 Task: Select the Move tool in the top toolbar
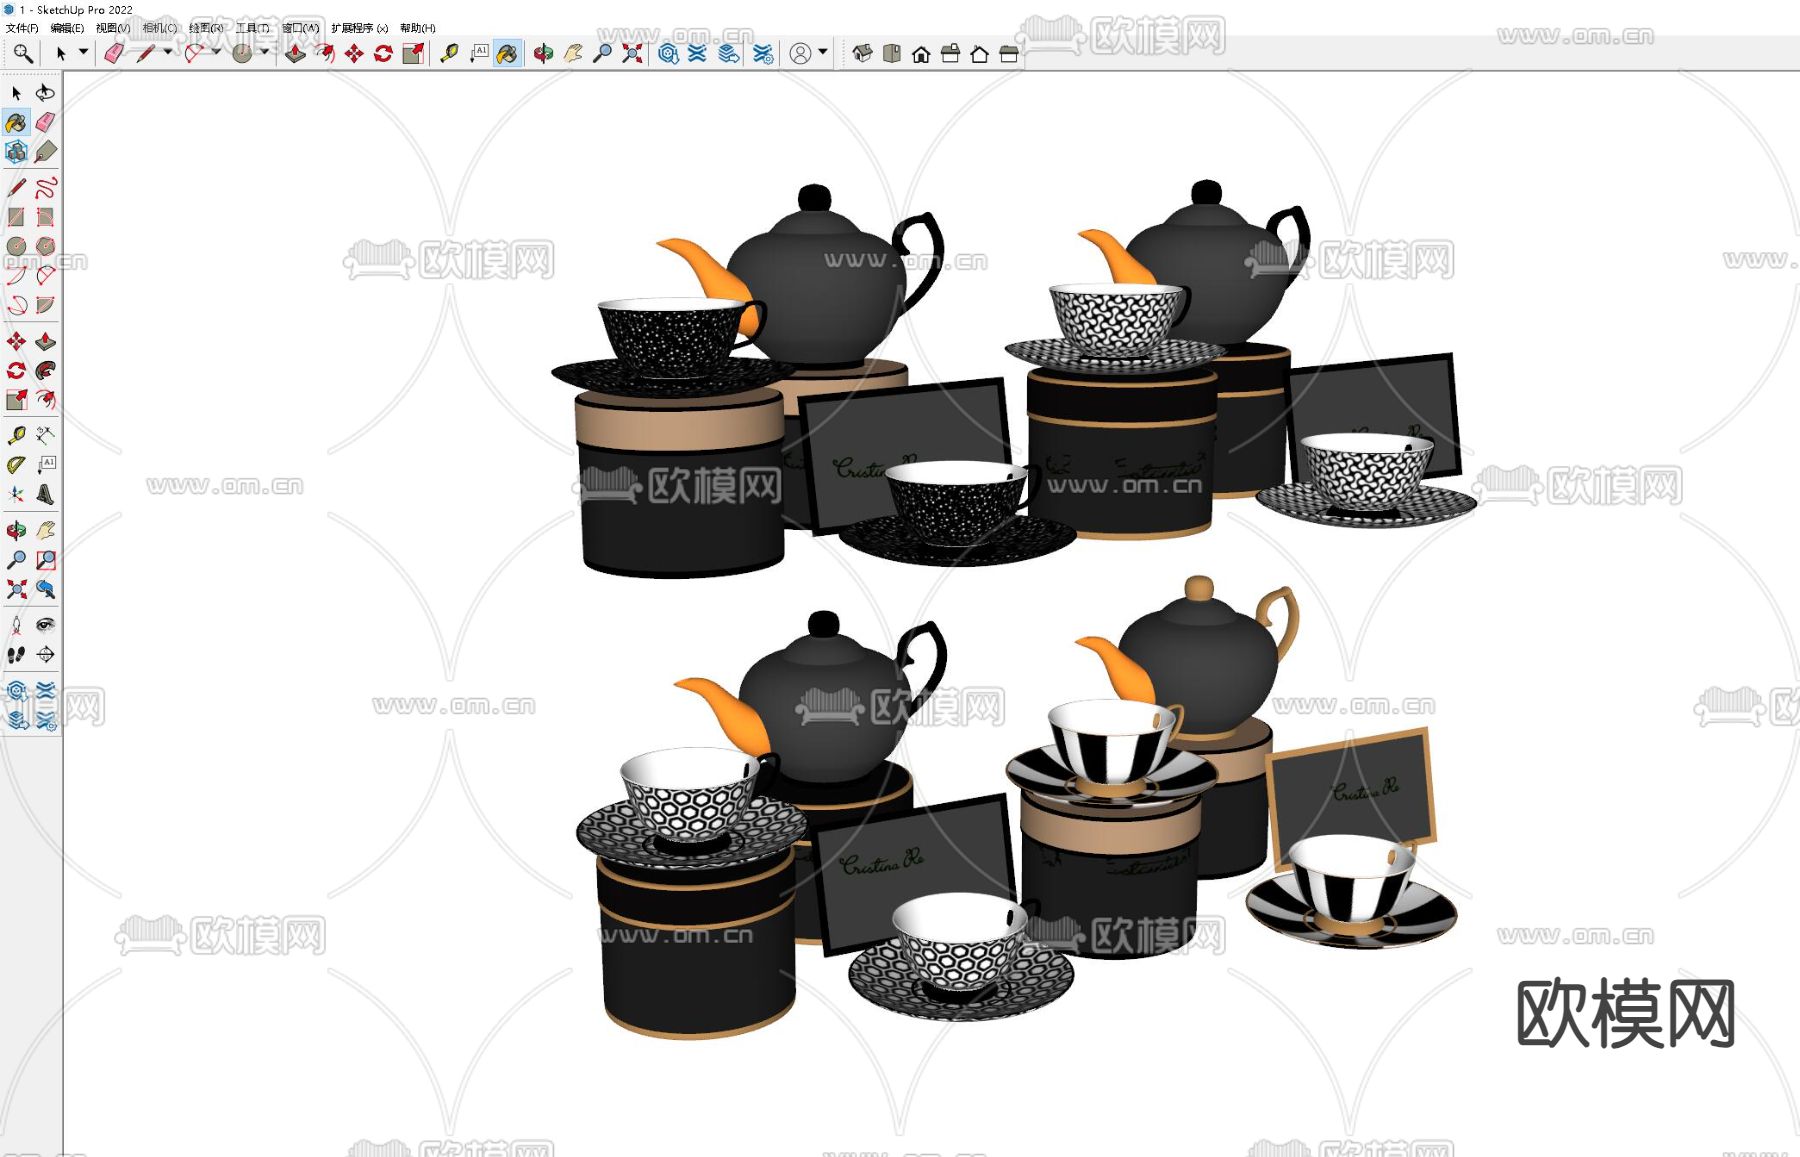click(354, 54)
